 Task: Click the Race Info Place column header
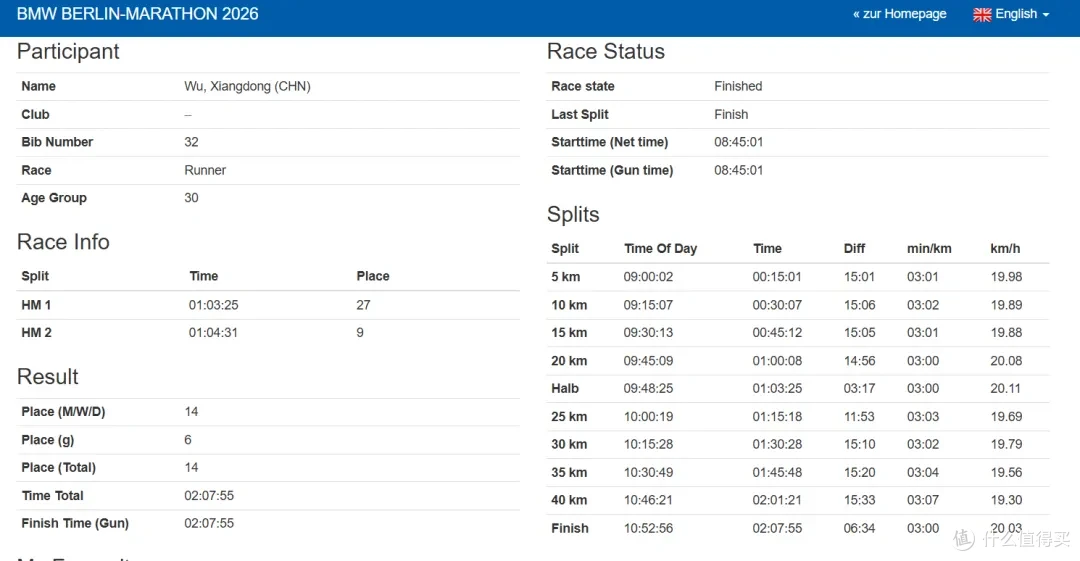[x=373, y=276]
